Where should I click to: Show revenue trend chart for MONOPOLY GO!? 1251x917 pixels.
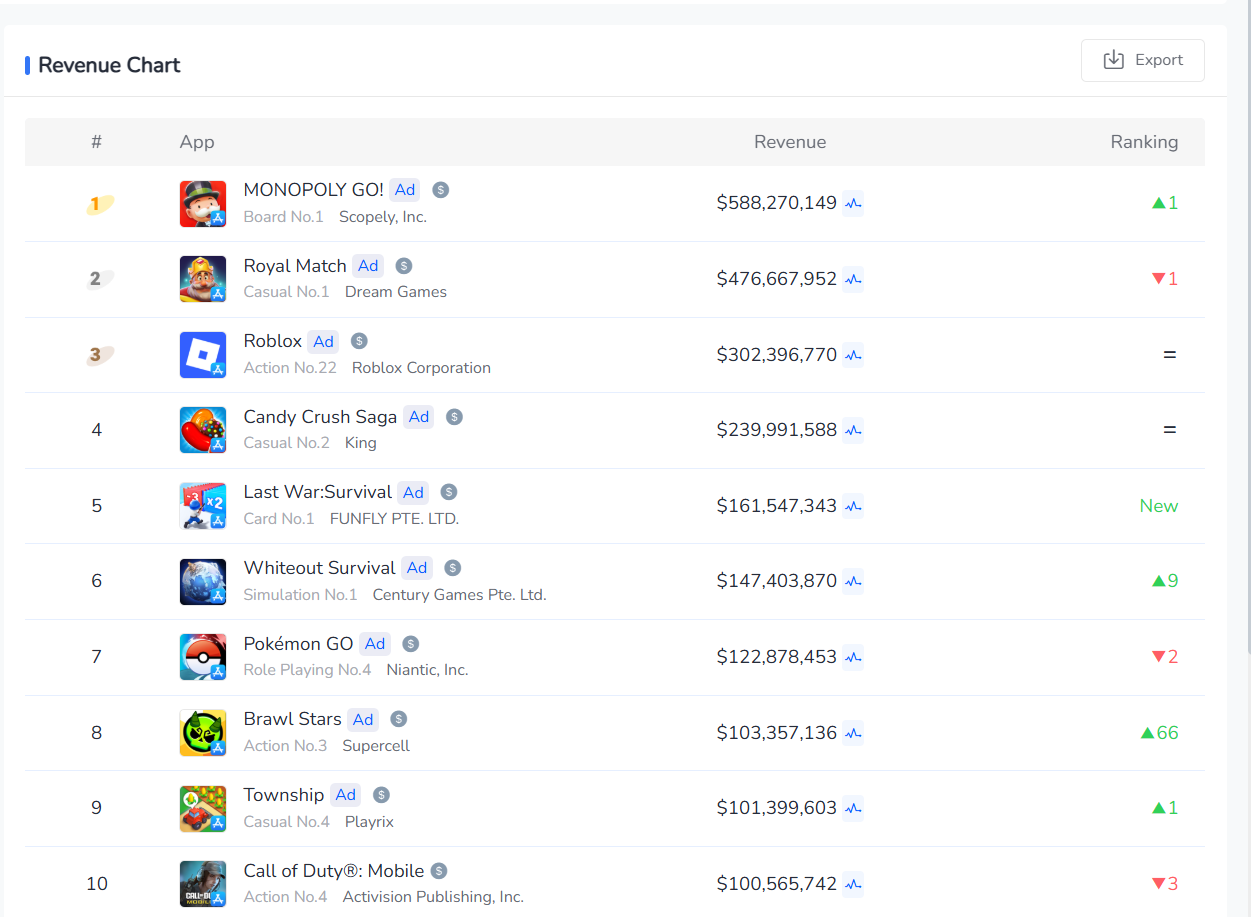[x=853, y=204]
